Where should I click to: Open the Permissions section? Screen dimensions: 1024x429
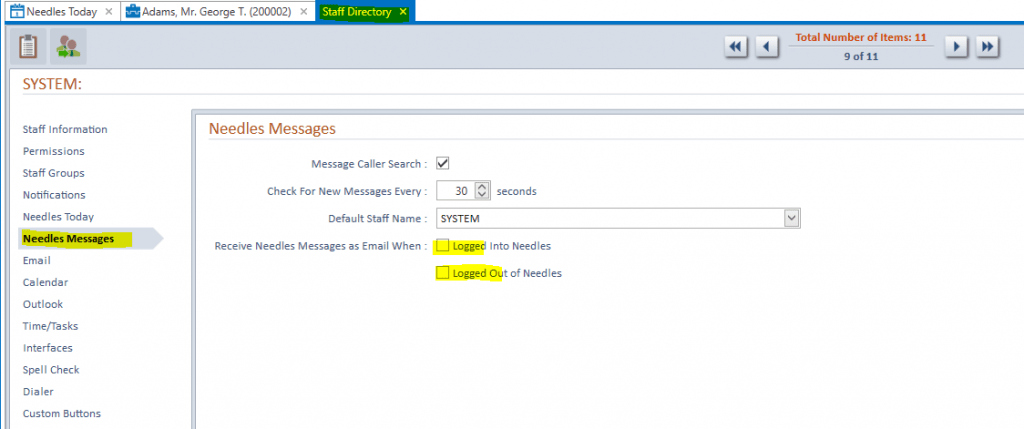point(54,151)
